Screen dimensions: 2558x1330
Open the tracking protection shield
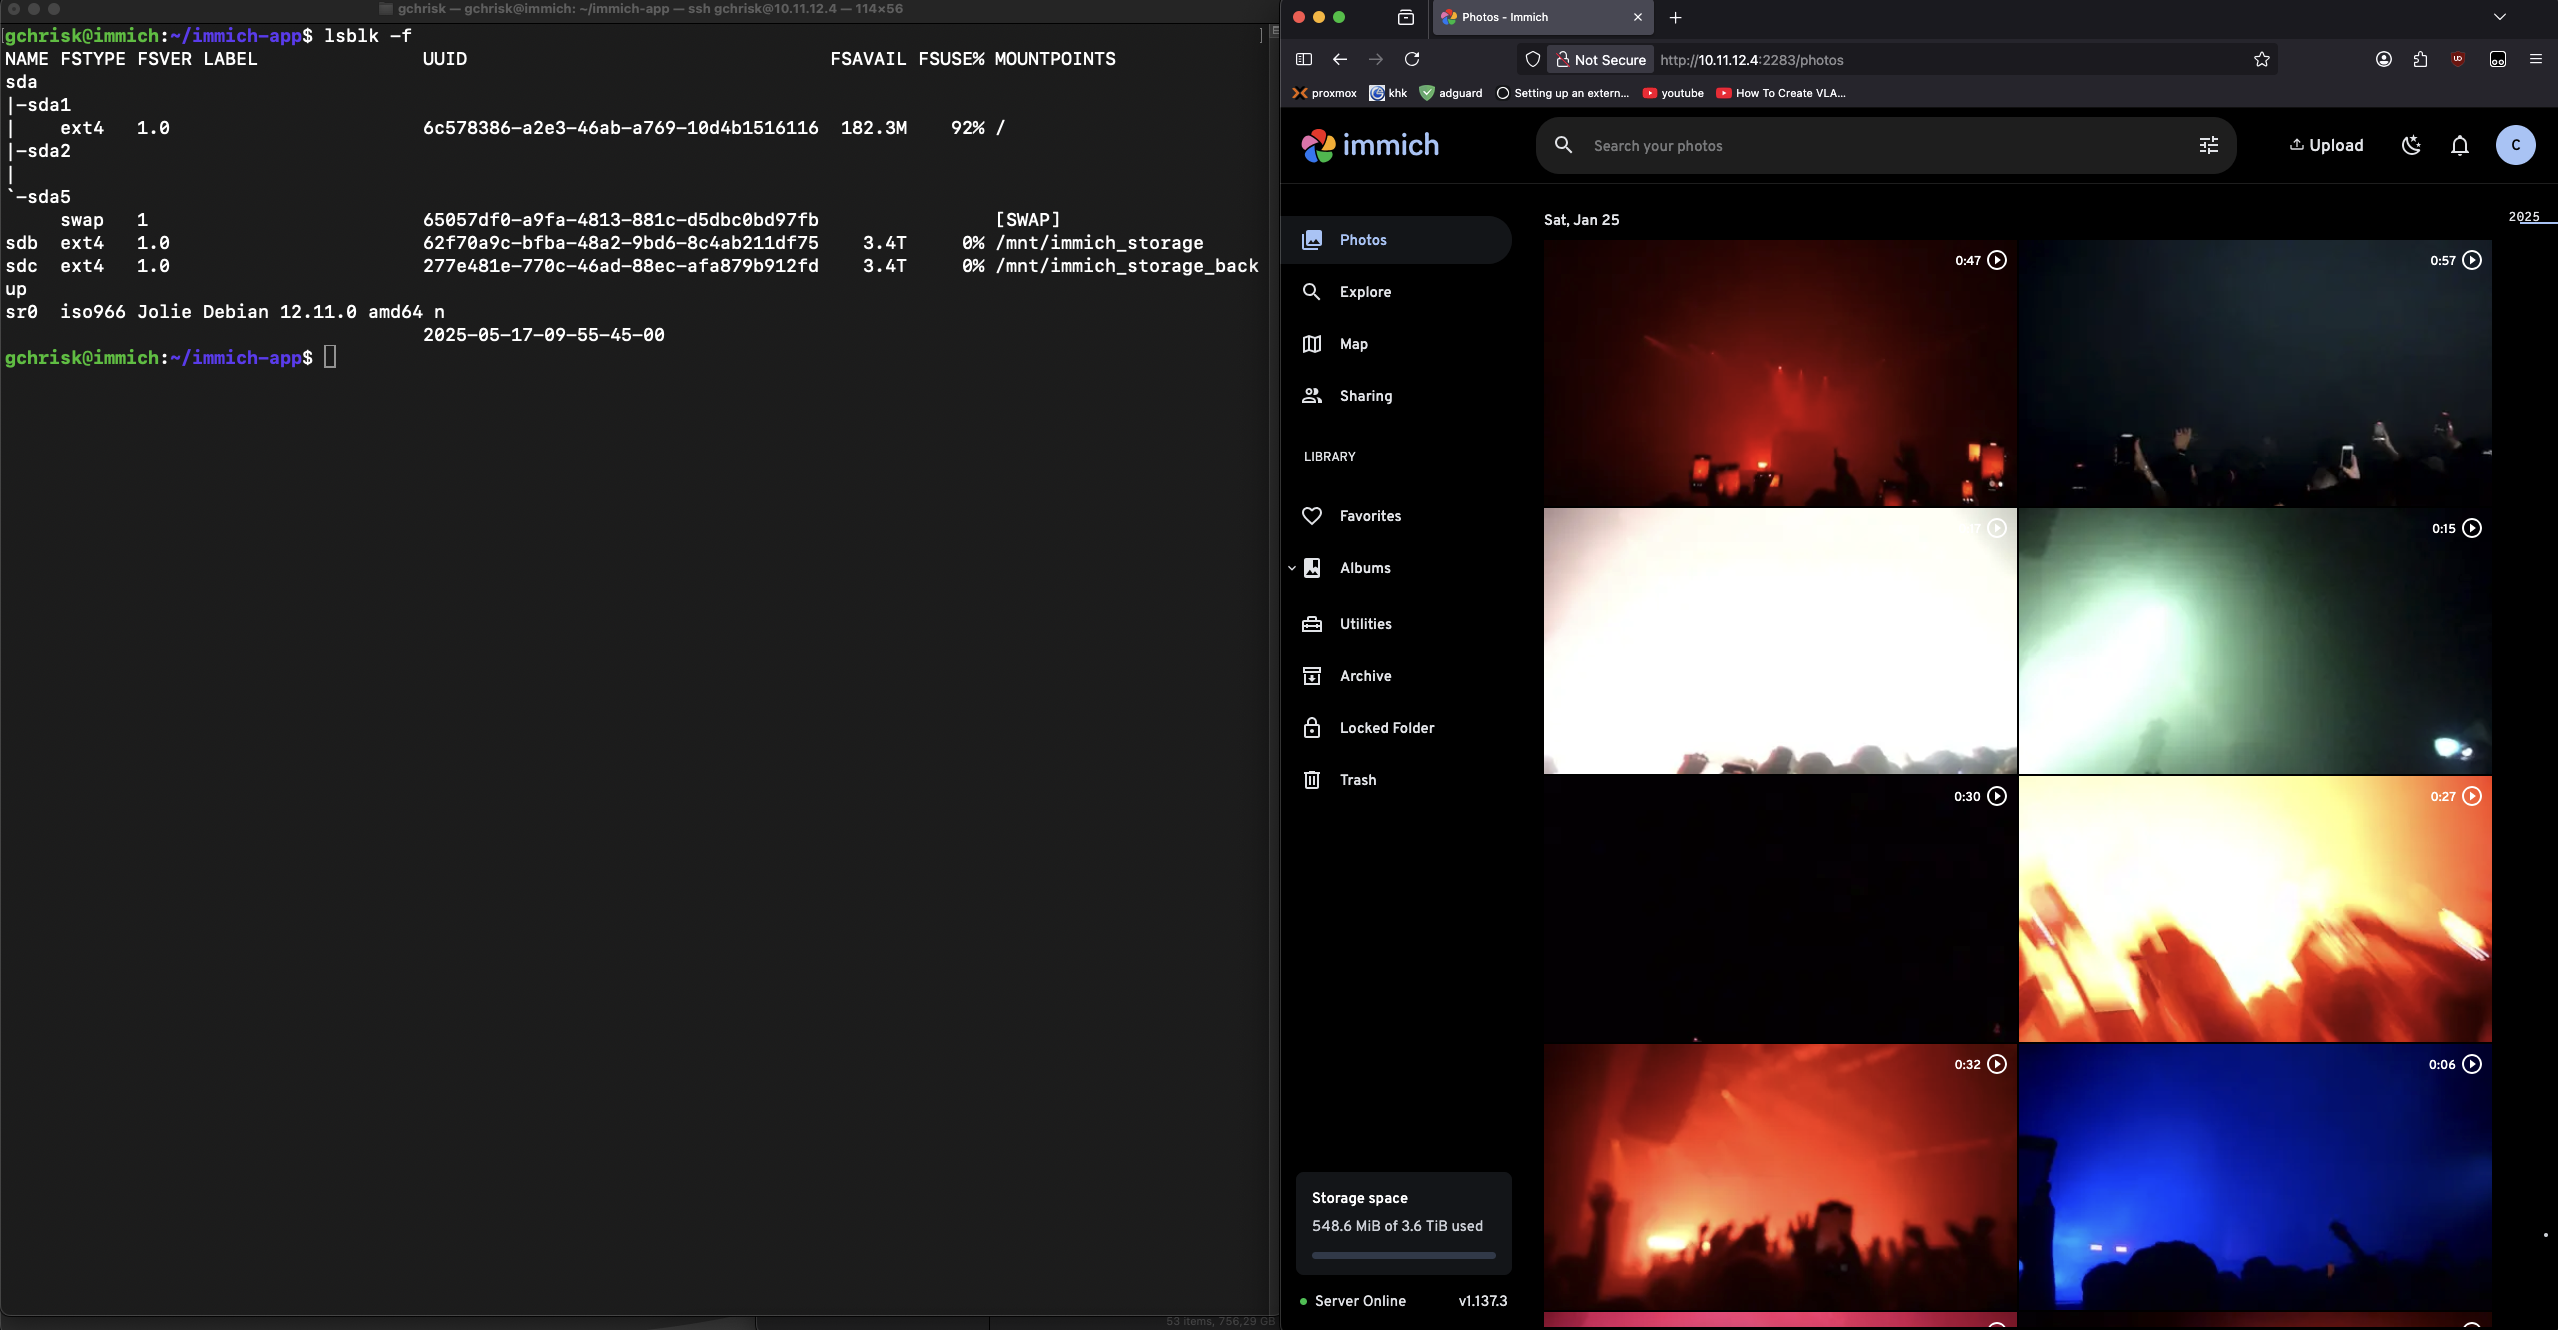click(1532, 60)
